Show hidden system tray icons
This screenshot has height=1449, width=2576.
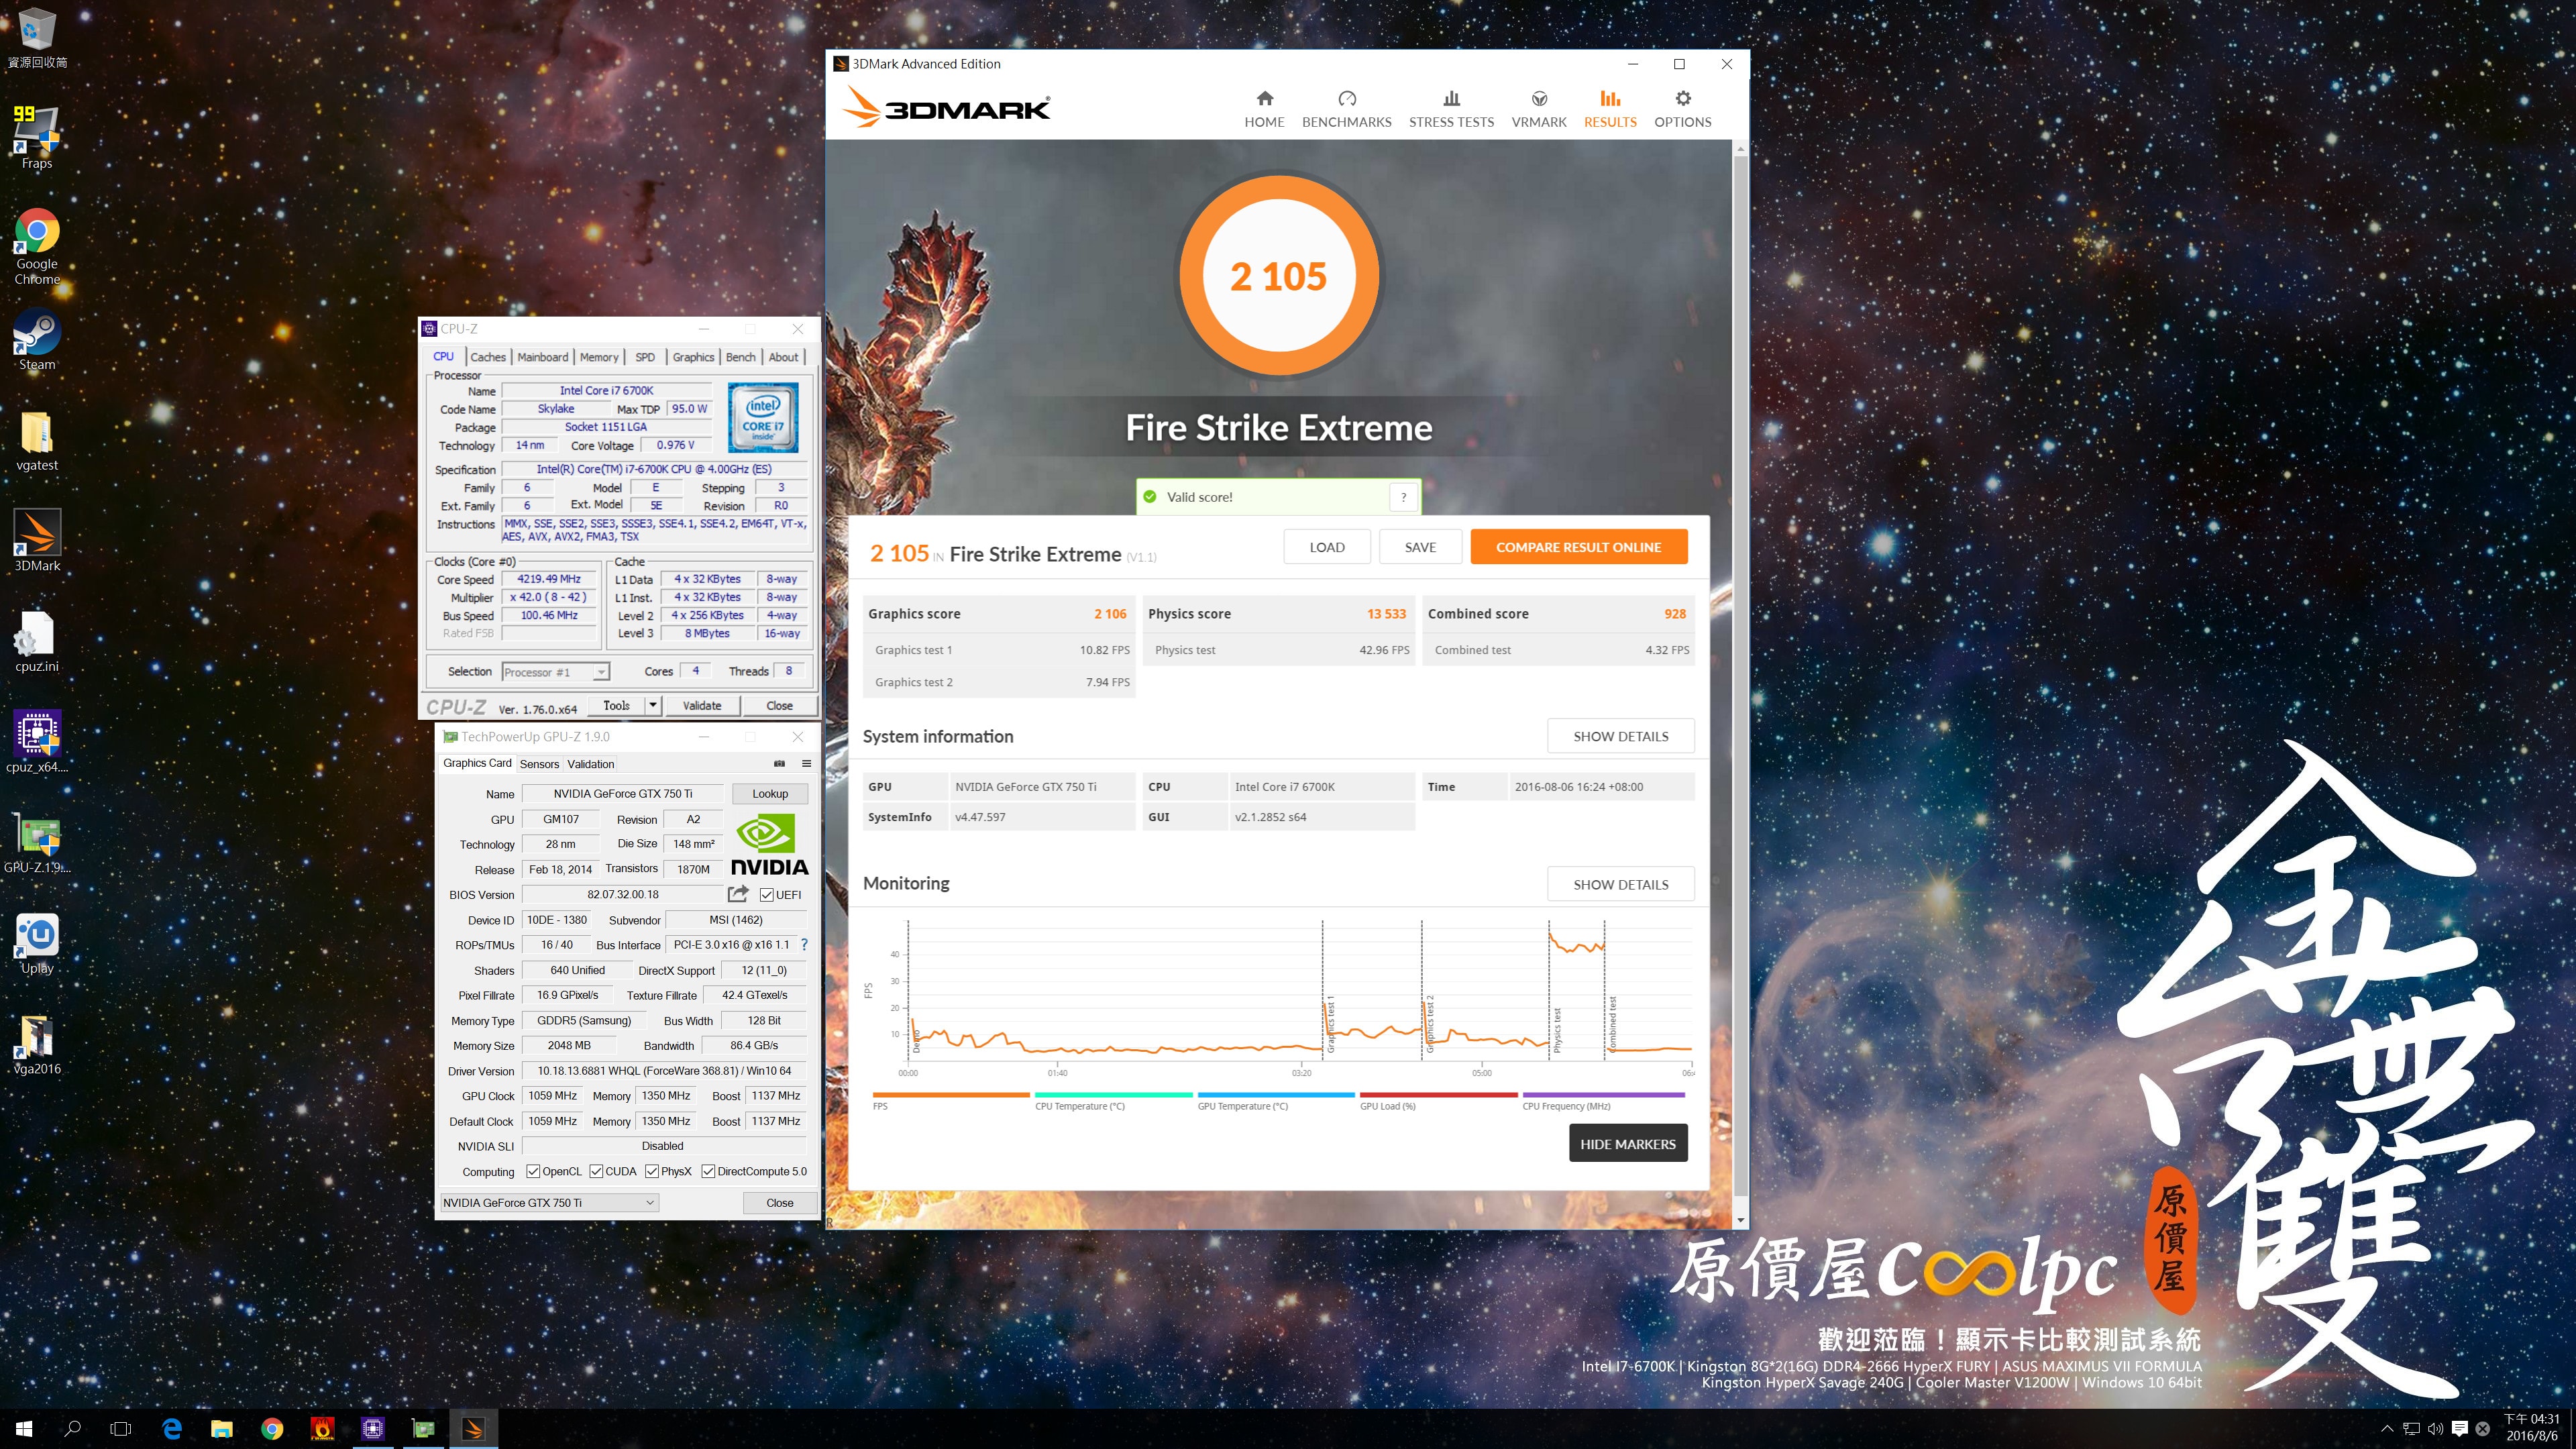click(2386, 1429)
